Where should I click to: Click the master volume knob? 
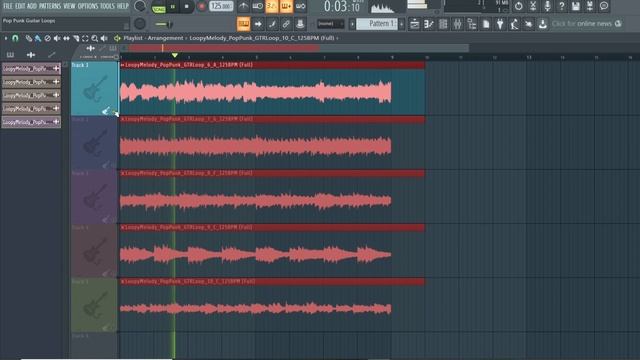tap(140, 6)
